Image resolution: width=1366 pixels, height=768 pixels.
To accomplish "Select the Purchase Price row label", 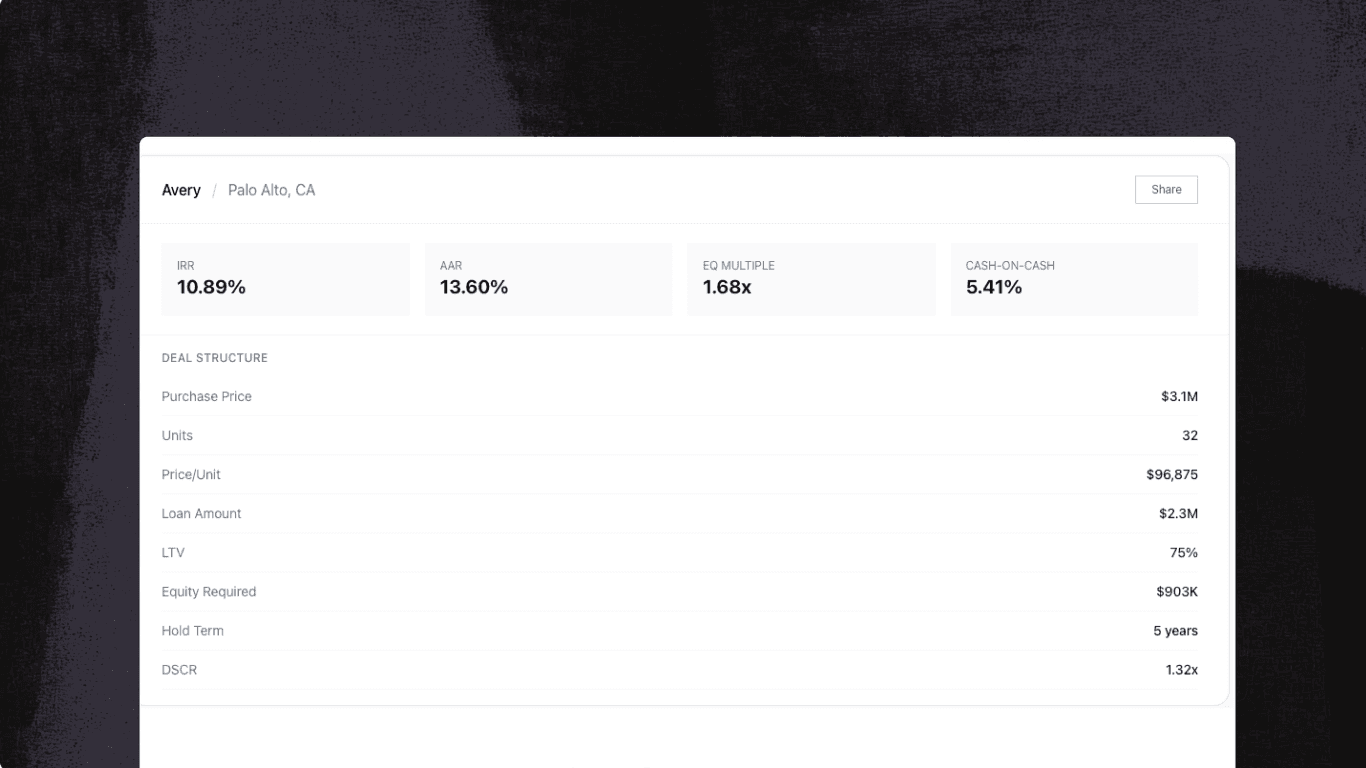I will pyautogui.click(x=207, y=397).
